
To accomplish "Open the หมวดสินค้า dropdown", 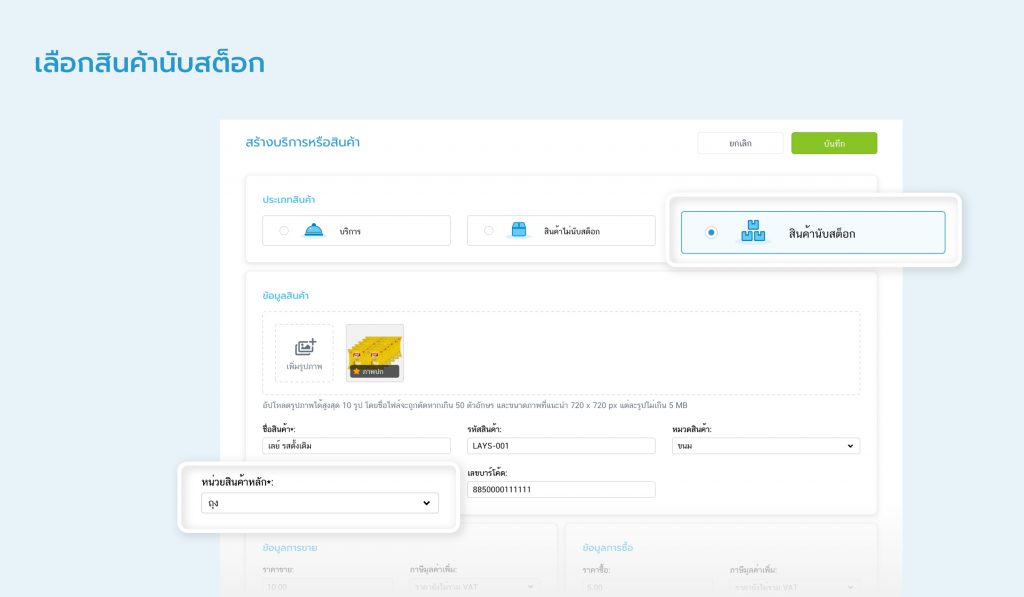I will [765, 446].
